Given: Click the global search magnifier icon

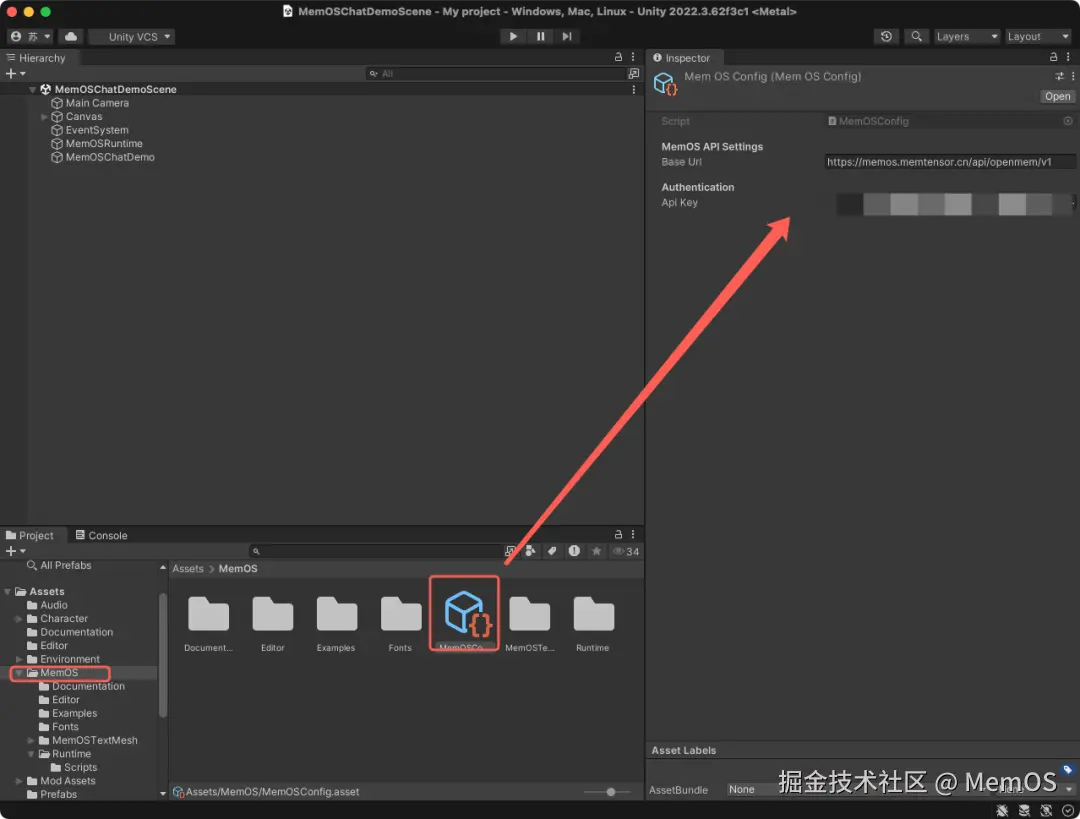Looking at the screenshot, I should point(916,37).
